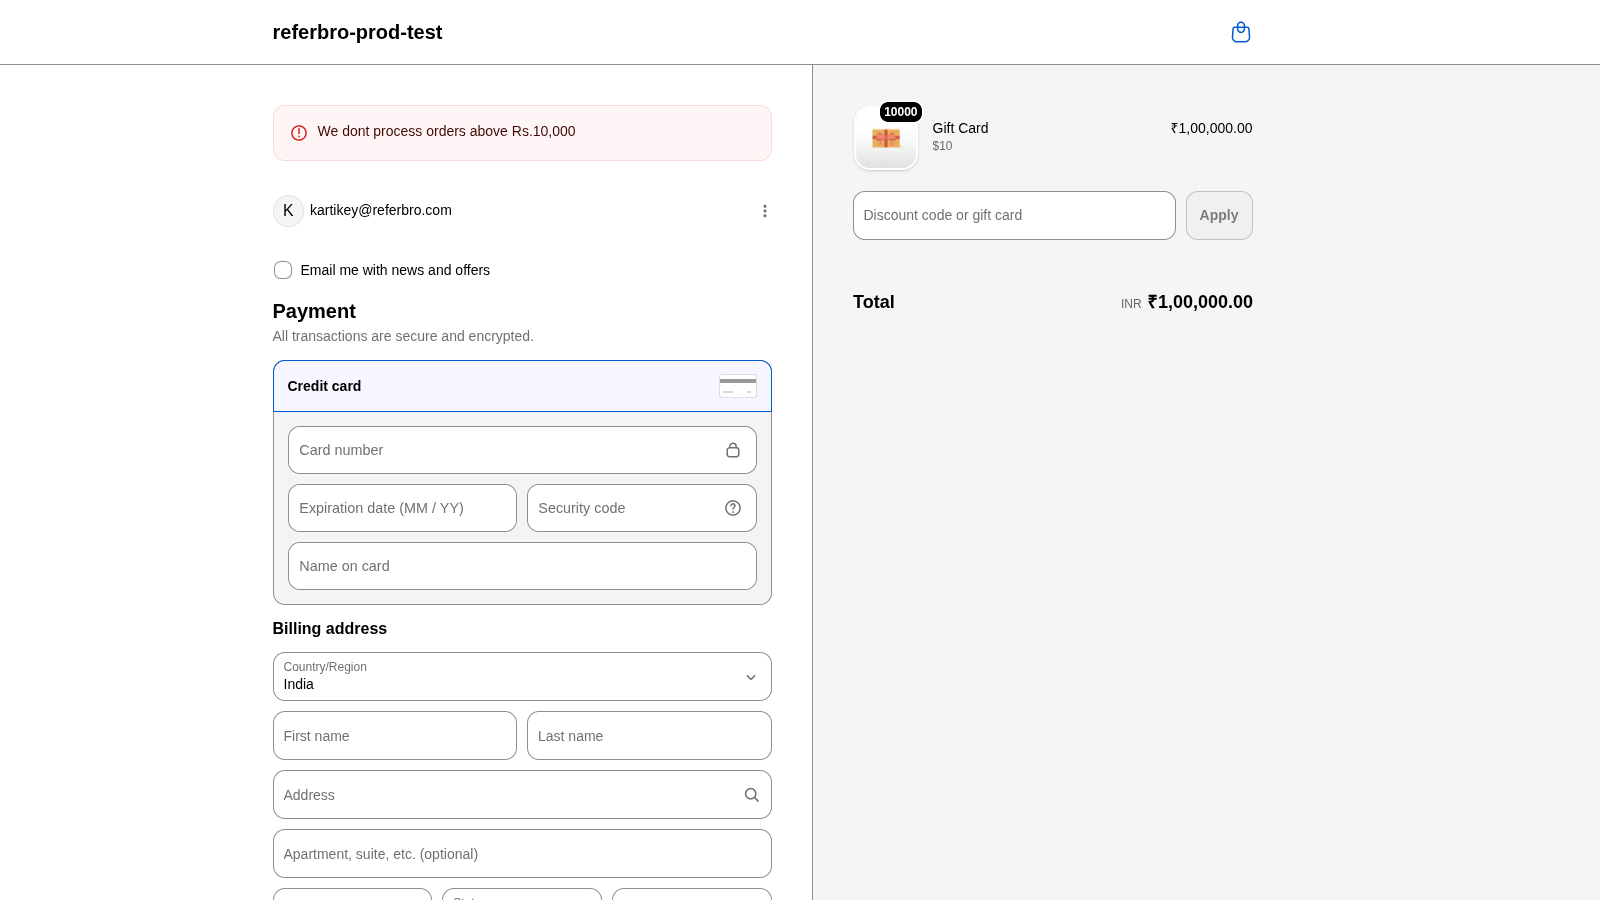The image size is (1600, 900).
Task: Click the Total amount ₹1,00,000.00
Action: [1200, 302]
